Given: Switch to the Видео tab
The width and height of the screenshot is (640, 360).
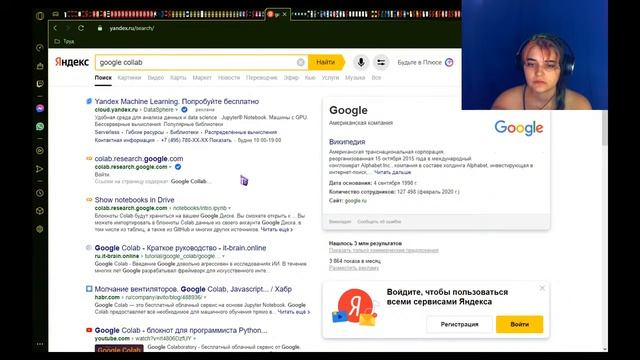Looking at the screenshot, I should [x=156, y=78].
